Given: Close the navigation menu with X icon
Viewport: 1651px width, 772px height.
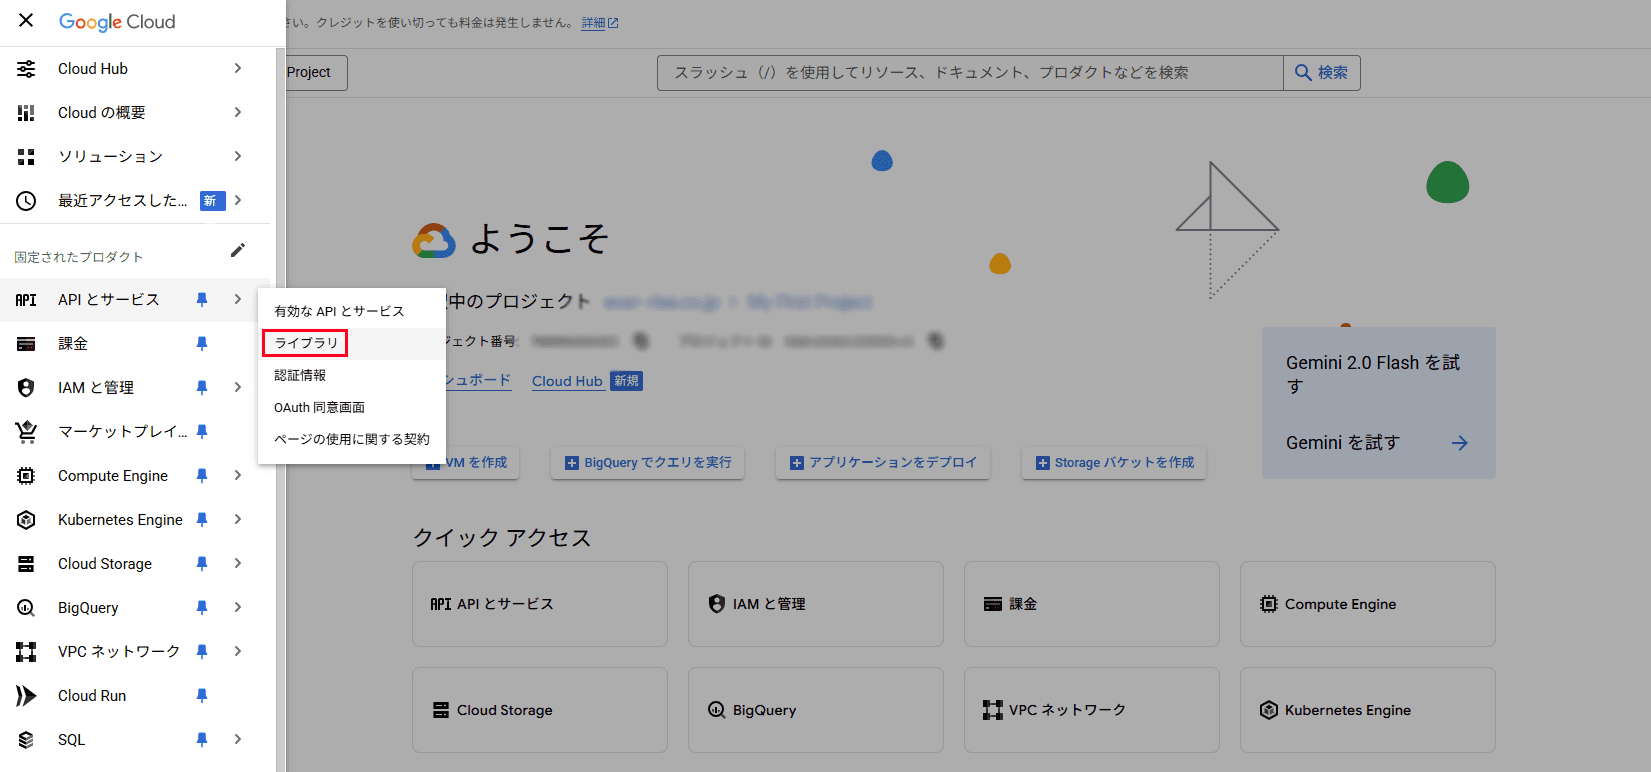Looking at the screenshot, I should click(x=26, y=20).
